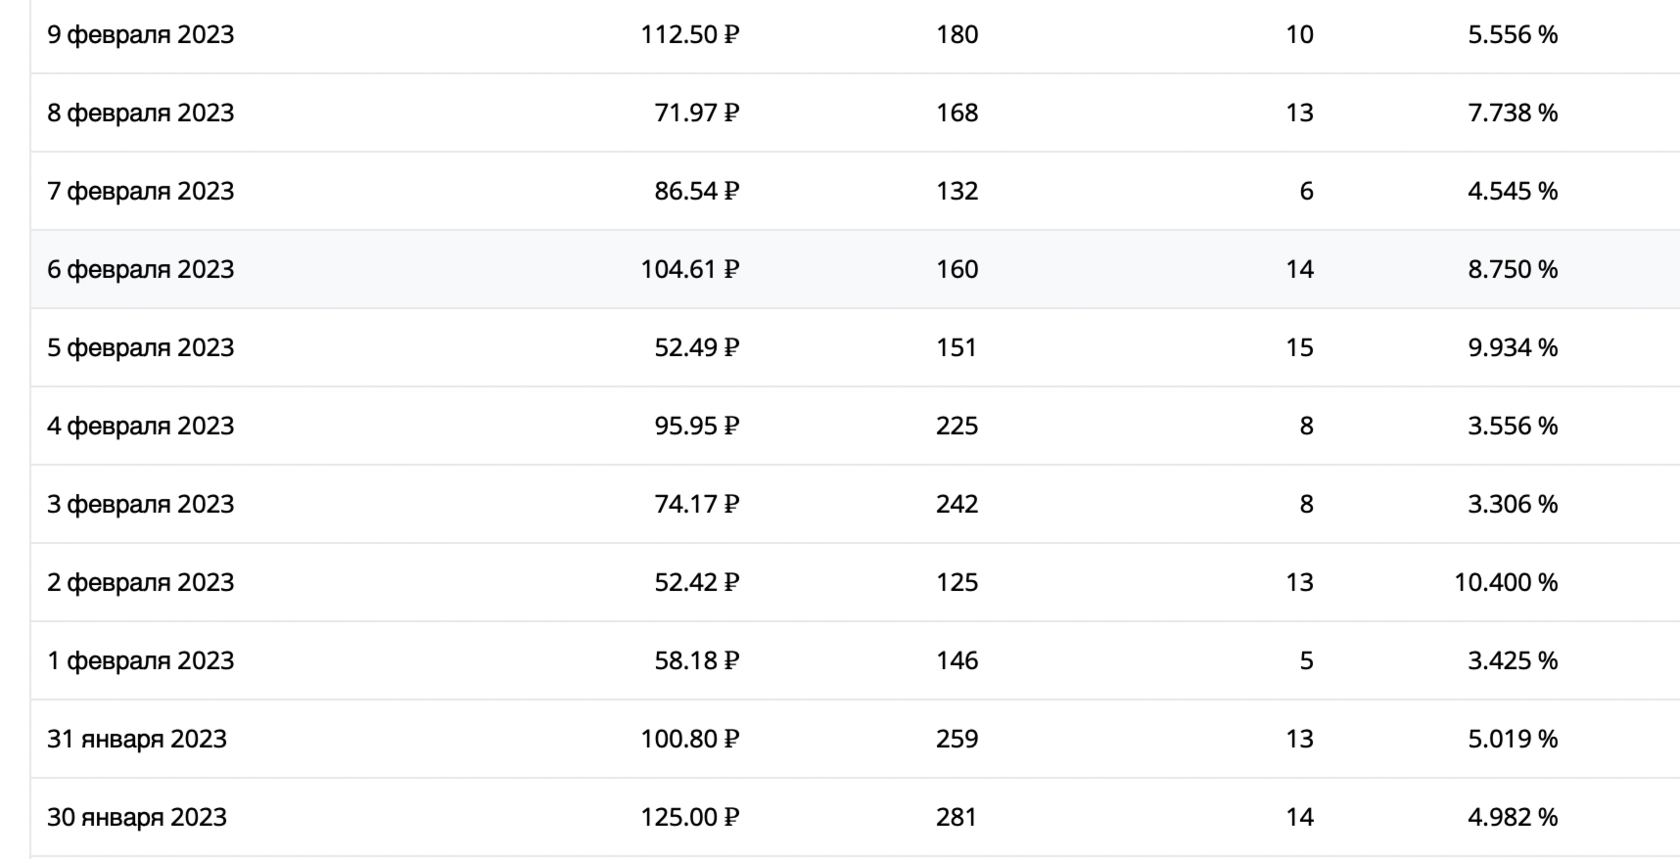Click the 112.50 ₽ amount cell
The width and height of the screenshot is (1680, 859).
click(690, 35)
